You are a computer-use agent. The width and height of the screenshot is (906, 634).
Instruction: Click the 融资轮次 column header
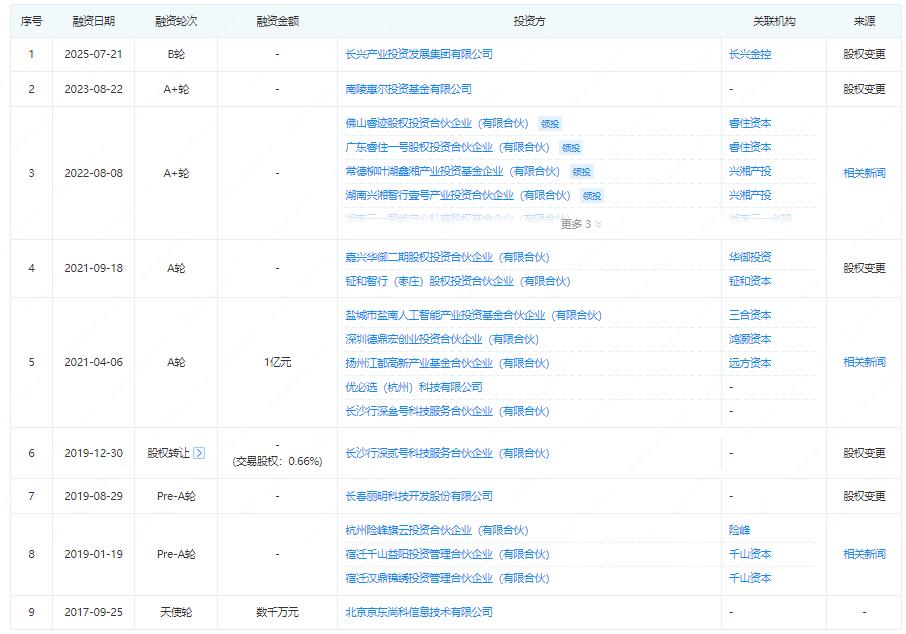[176, 21]
